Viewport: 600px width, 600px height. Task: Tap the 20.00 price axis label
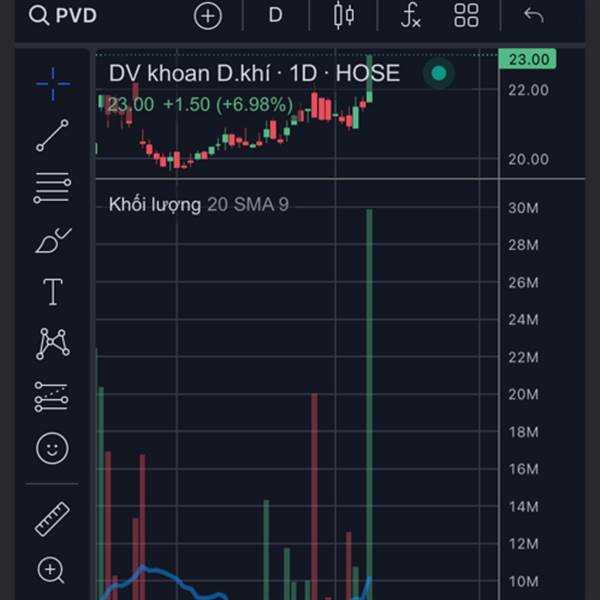click(528, 159)
